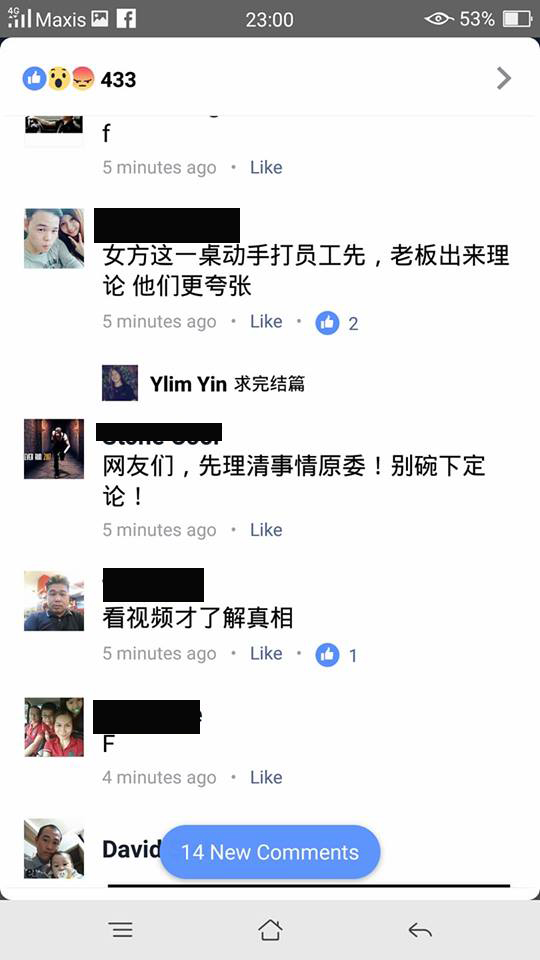The width and height of the screenshot is (540, 960).
Task: Tap the wow reaction emoji icon
Action: (59, 79)
